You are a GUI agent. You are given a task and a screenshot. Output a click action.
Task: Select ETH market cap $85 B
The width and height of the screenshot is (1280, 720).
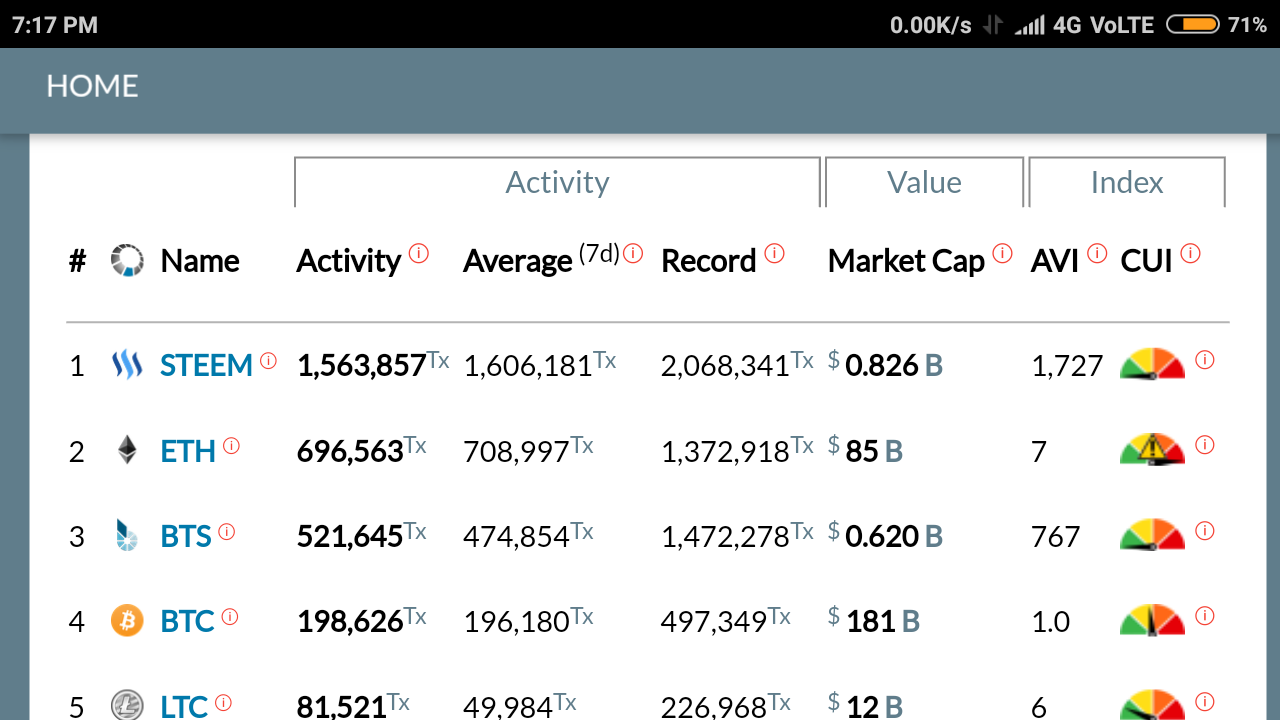[865, 450]
